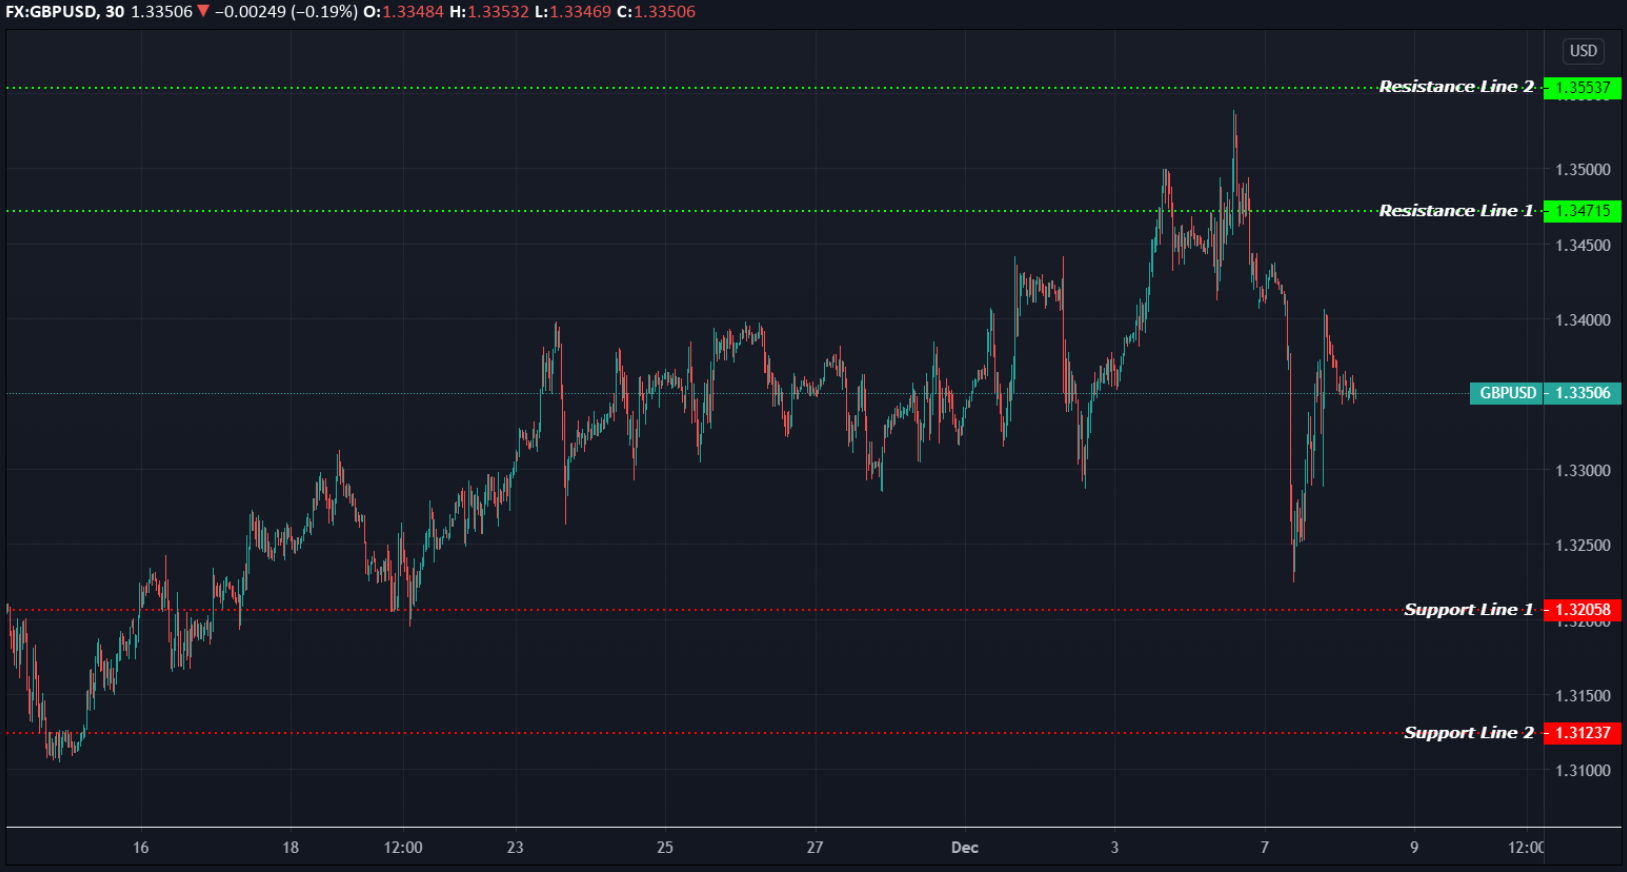The width and height of the screenshot is (1627, 872).
Task: Click the 1.33506 last price tag on axis
Action: (x=1582, y=393)
